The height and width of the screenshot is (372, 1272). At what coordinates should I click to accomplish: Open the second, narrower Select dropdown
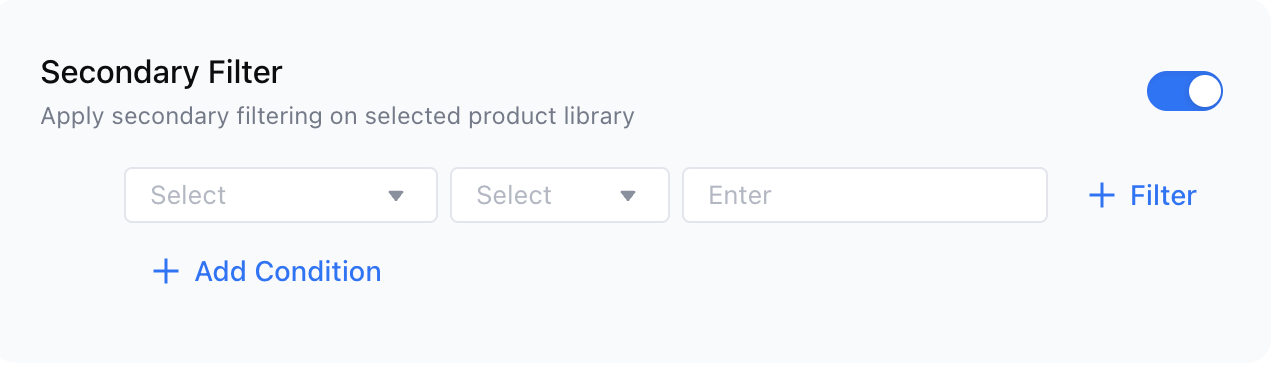(x=560, y=195)
